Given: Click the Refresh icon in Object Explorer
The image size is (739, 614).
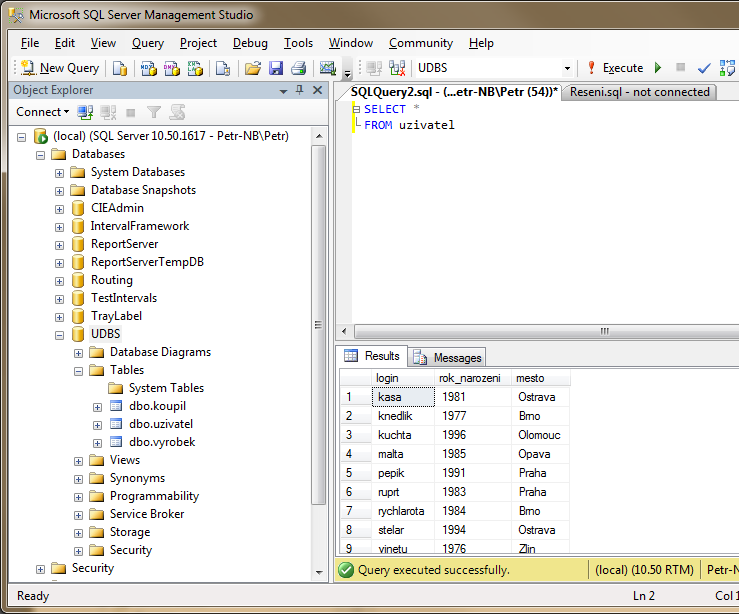Looking at the screenshot, I should point(177,112).
